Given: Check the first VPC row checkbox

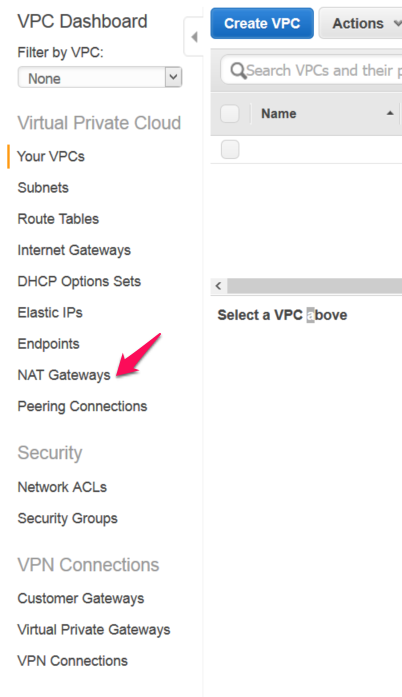Looking at the screenshot, I should point(230,149).
